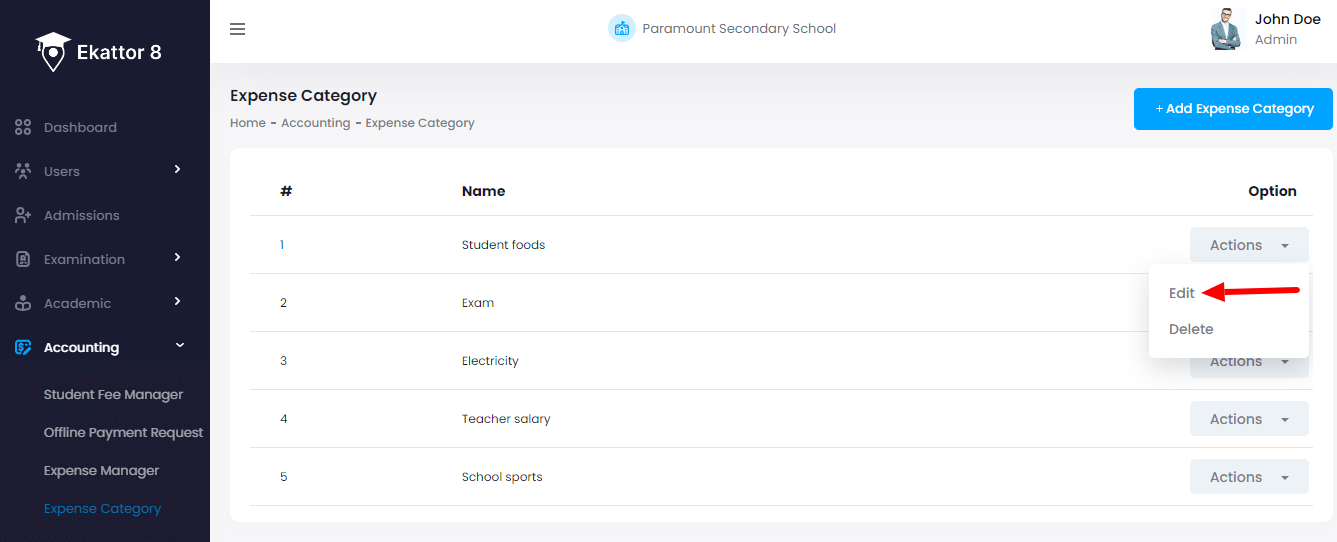The width and height of the screenshot is (1337, 542).
Task: Click the Add Expense Category button
Action: [x=1232, y=109]
